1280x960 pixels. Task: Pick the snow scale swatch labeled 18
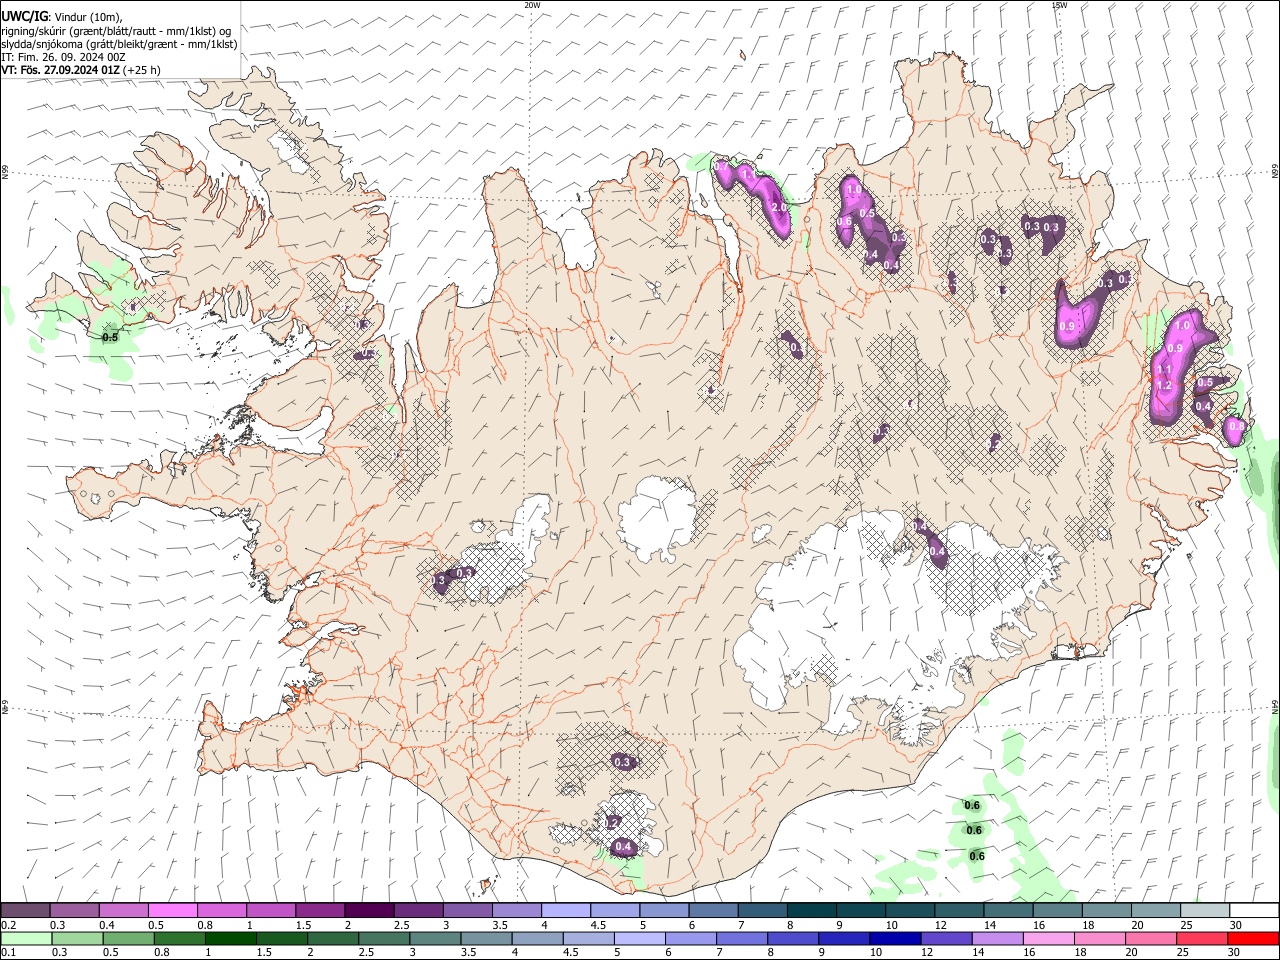click(x=1106, y=910)
